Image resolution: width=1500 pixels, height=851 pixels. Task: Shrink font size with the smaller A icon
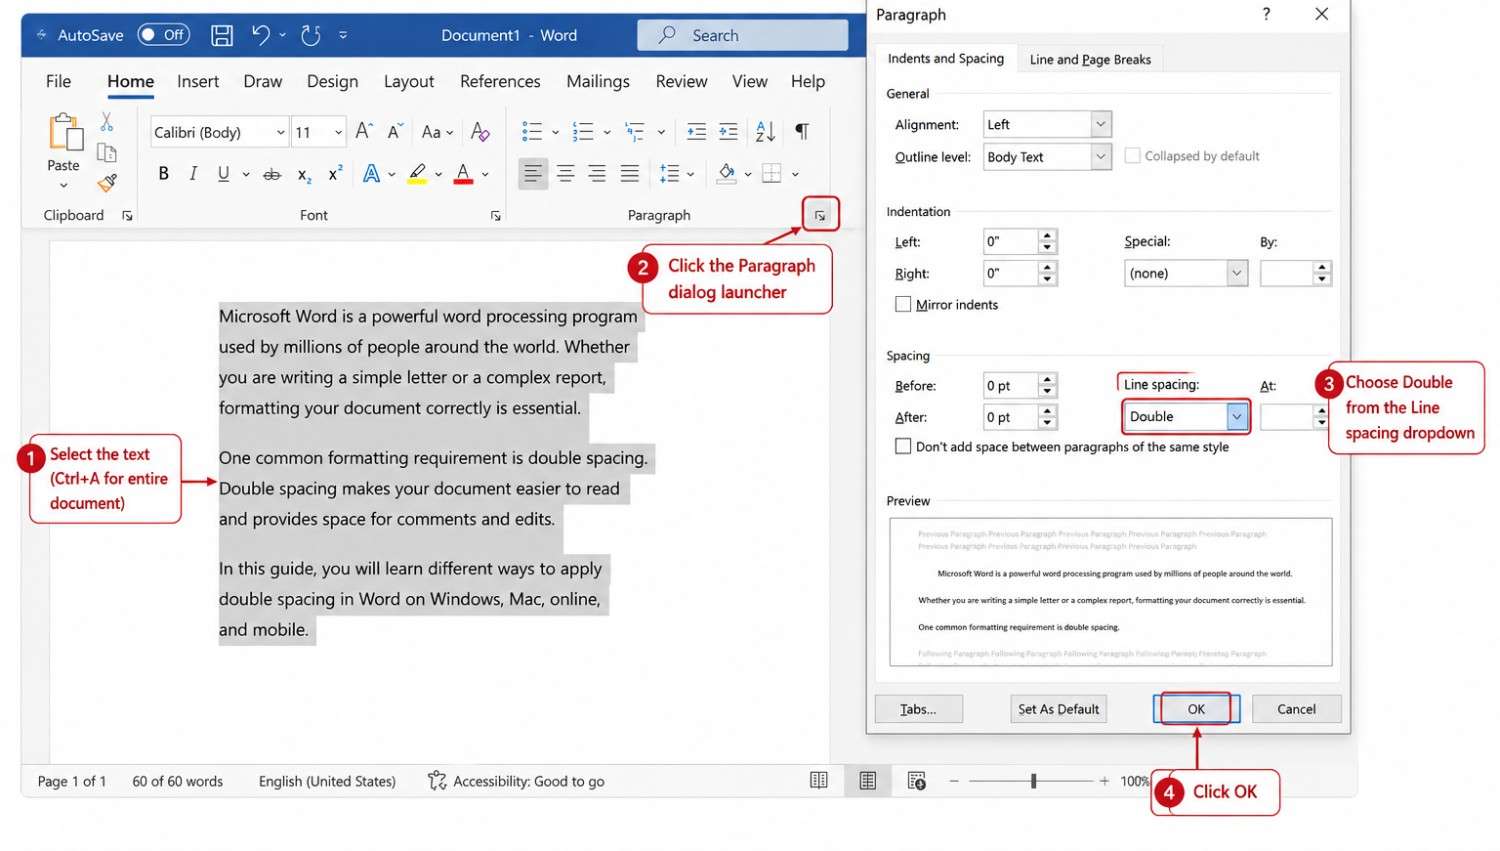(x=395, y=131)
